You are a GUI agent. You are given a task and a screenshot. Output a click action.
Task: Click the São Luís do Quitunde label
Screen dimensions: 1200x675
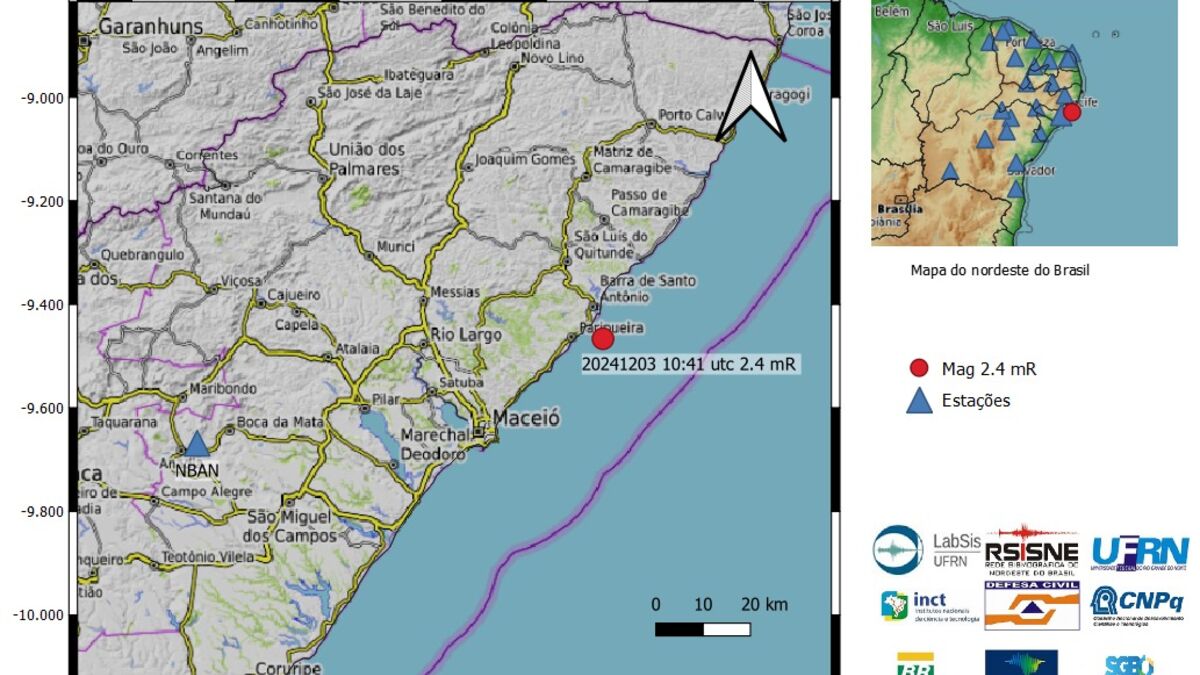pos(611,243)
